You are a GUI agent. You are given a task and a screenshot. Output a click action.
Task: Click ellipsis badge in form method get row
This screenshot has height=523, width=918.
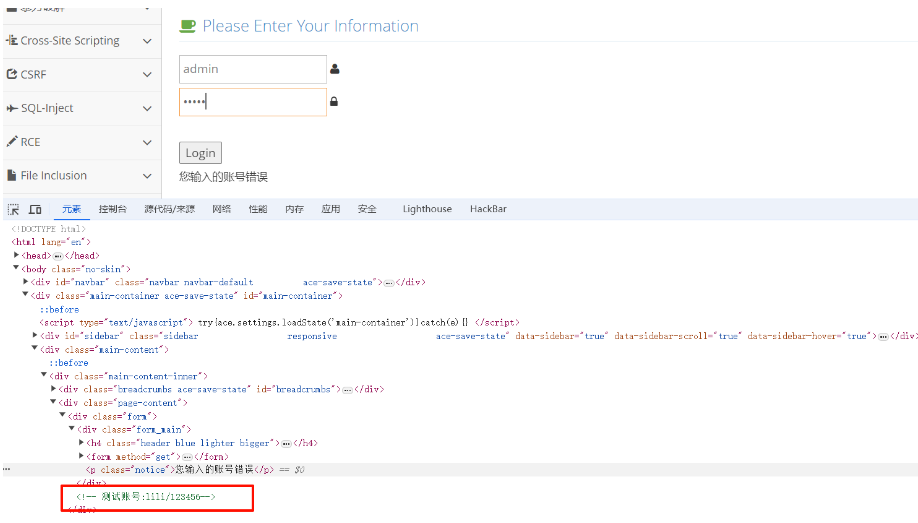pos(187,457)
